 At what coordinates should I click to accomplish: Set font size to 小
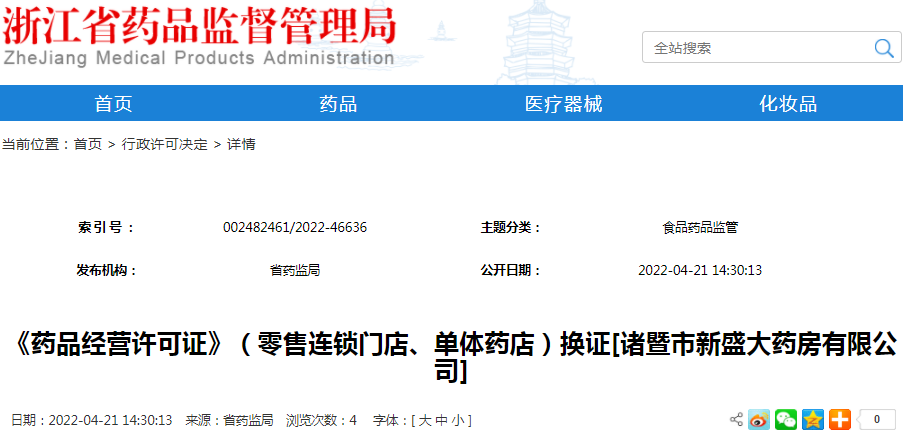[x=457, y=420]
